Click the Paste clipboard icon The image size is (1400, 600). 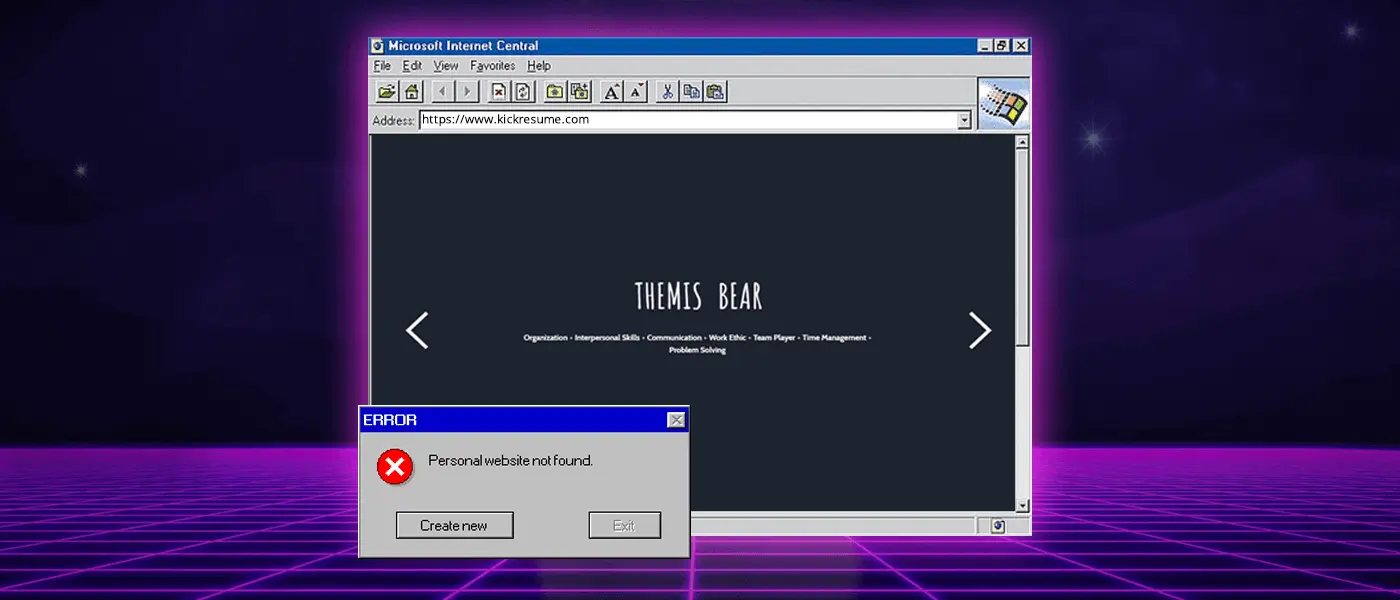point(715,92)
